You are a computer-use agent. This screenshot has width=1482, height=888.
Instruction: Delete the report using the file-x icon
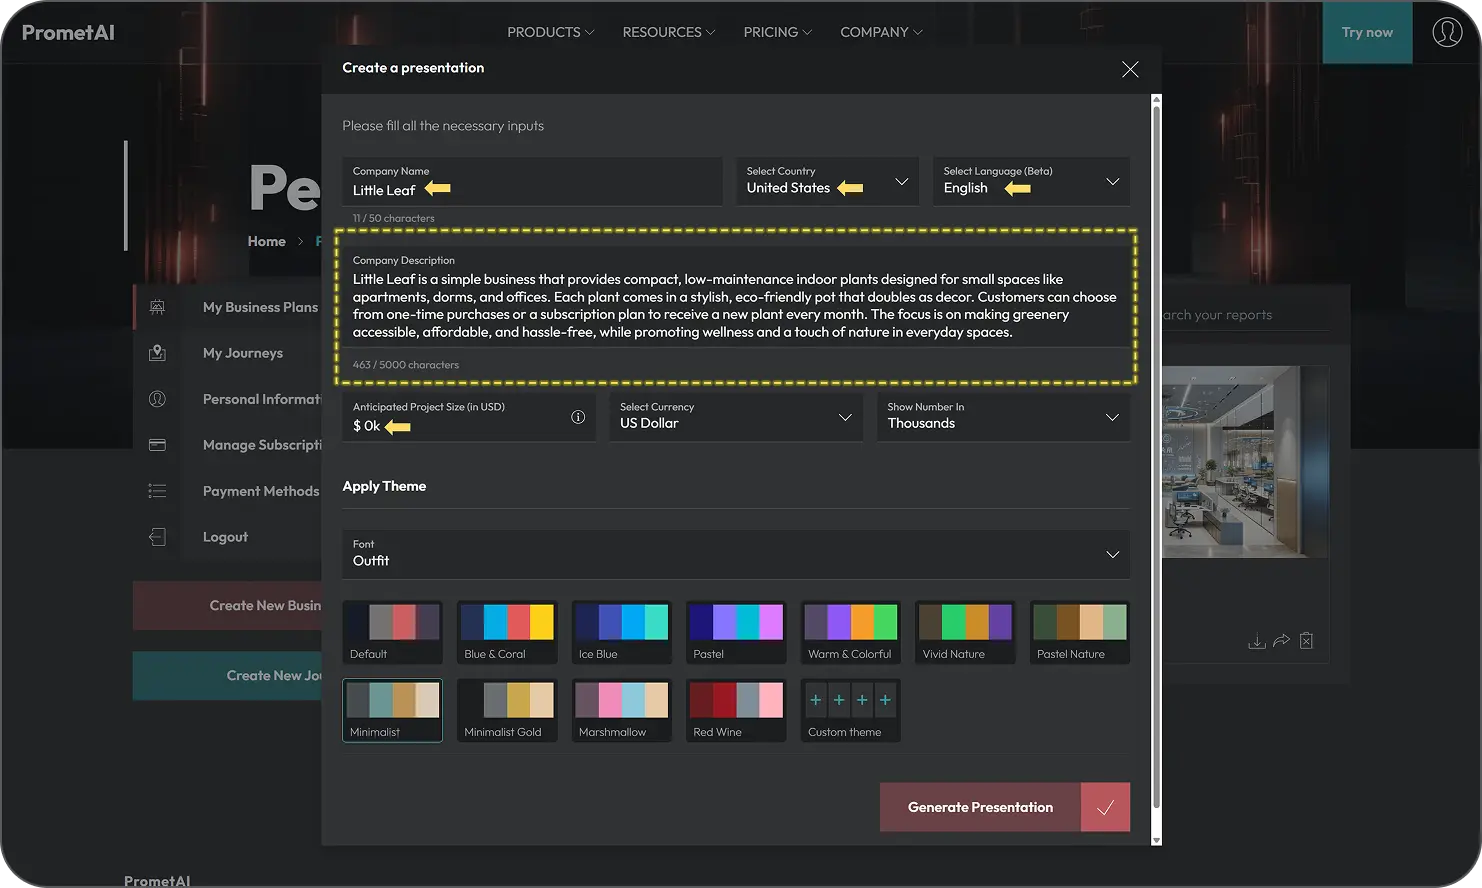[1306, 641]
